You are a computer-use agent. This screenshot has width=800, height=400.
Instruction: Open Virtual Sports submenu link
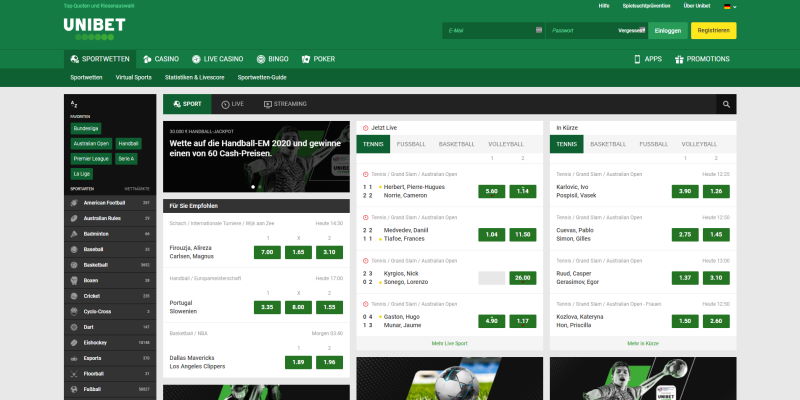[x=134, y=78]
